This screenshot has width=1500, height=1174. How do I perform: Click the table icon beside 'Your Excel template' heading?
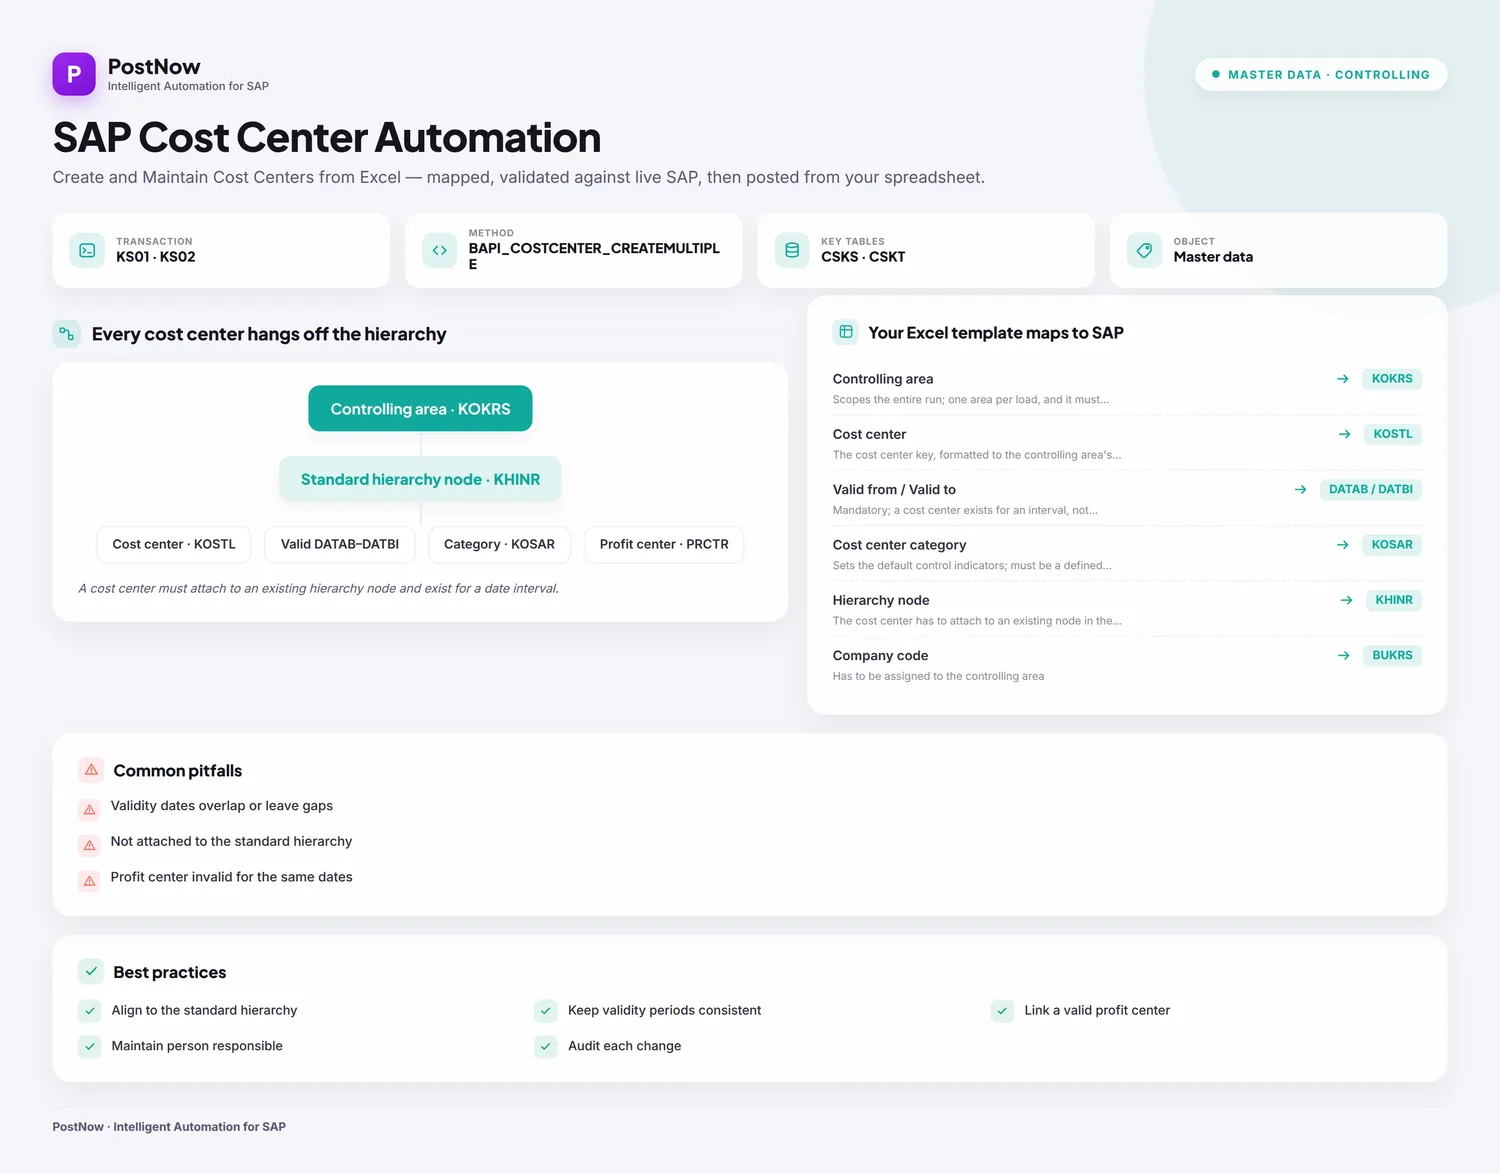click(x=846, y=332)
